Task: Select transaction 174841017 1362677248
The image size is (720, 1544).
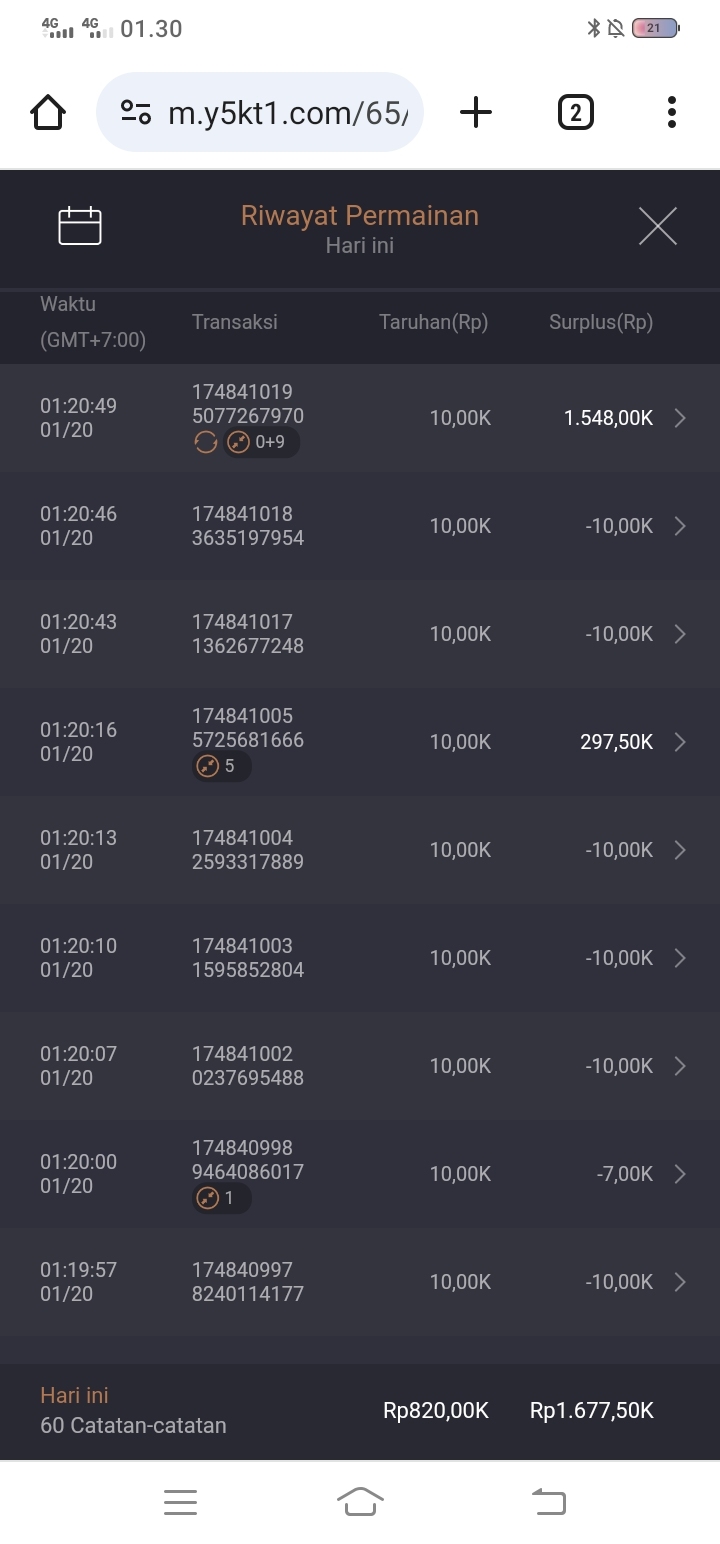Action: point(248,634)
